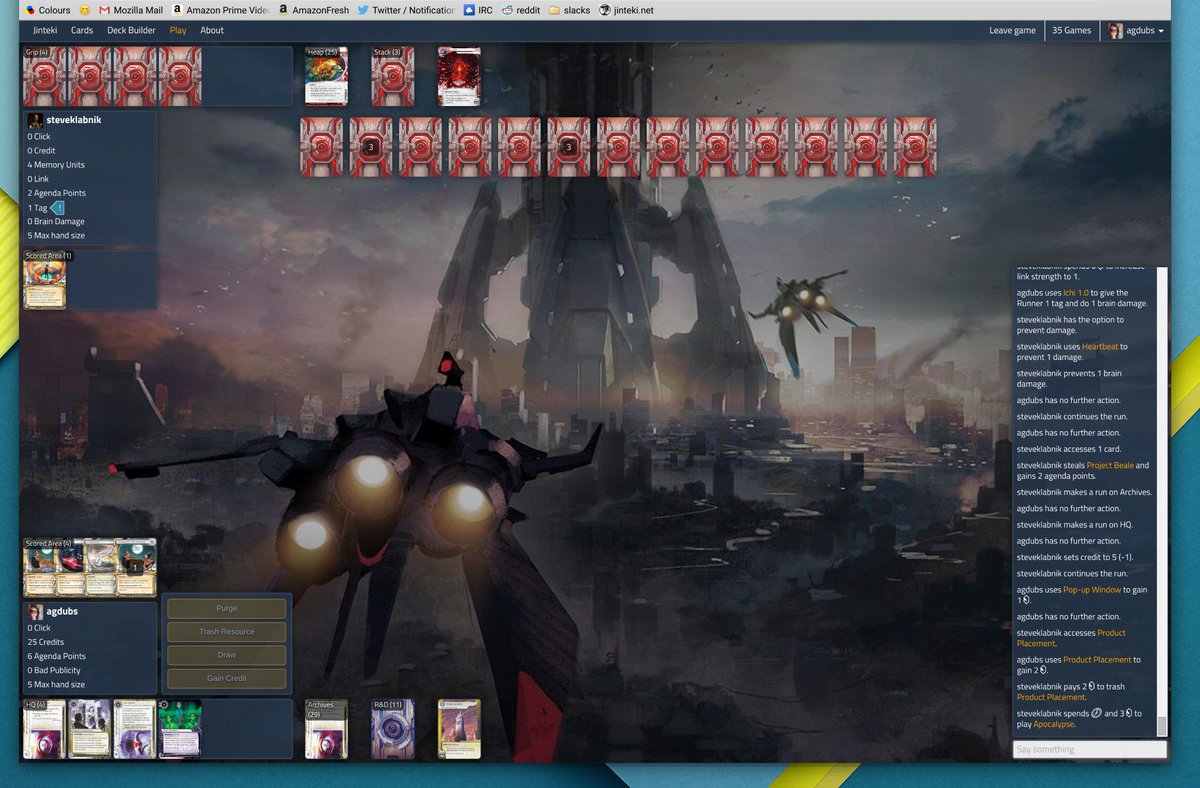1200x788 pixels.
Task: Expand the agdubs account dropdown
Action: tap(1136, 31)
